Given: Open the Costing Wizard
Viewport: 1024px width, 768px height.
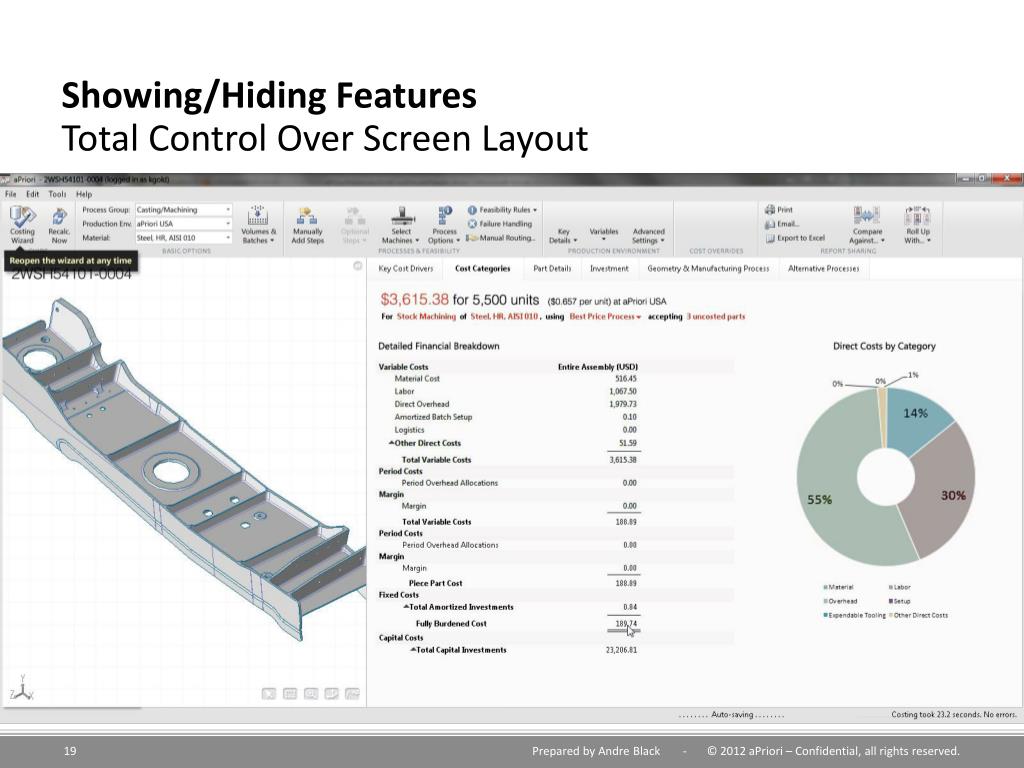Looking at the screenshot, I should [x=22, y=225].
